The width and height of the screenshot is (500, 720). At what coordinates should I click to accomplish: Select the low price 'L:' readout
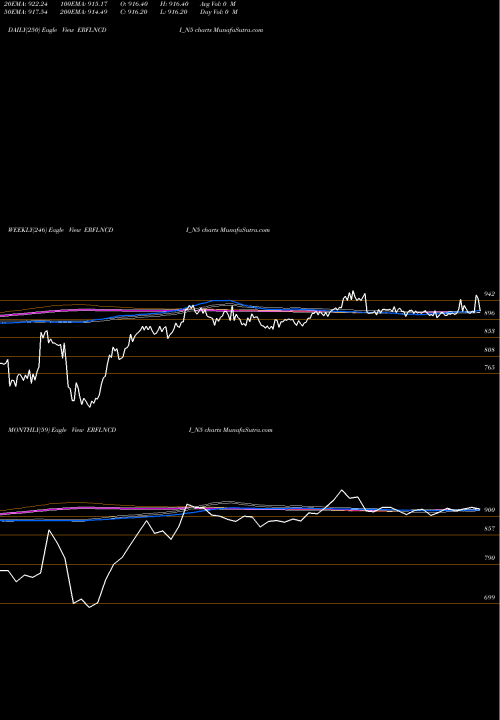pos(173,12)
